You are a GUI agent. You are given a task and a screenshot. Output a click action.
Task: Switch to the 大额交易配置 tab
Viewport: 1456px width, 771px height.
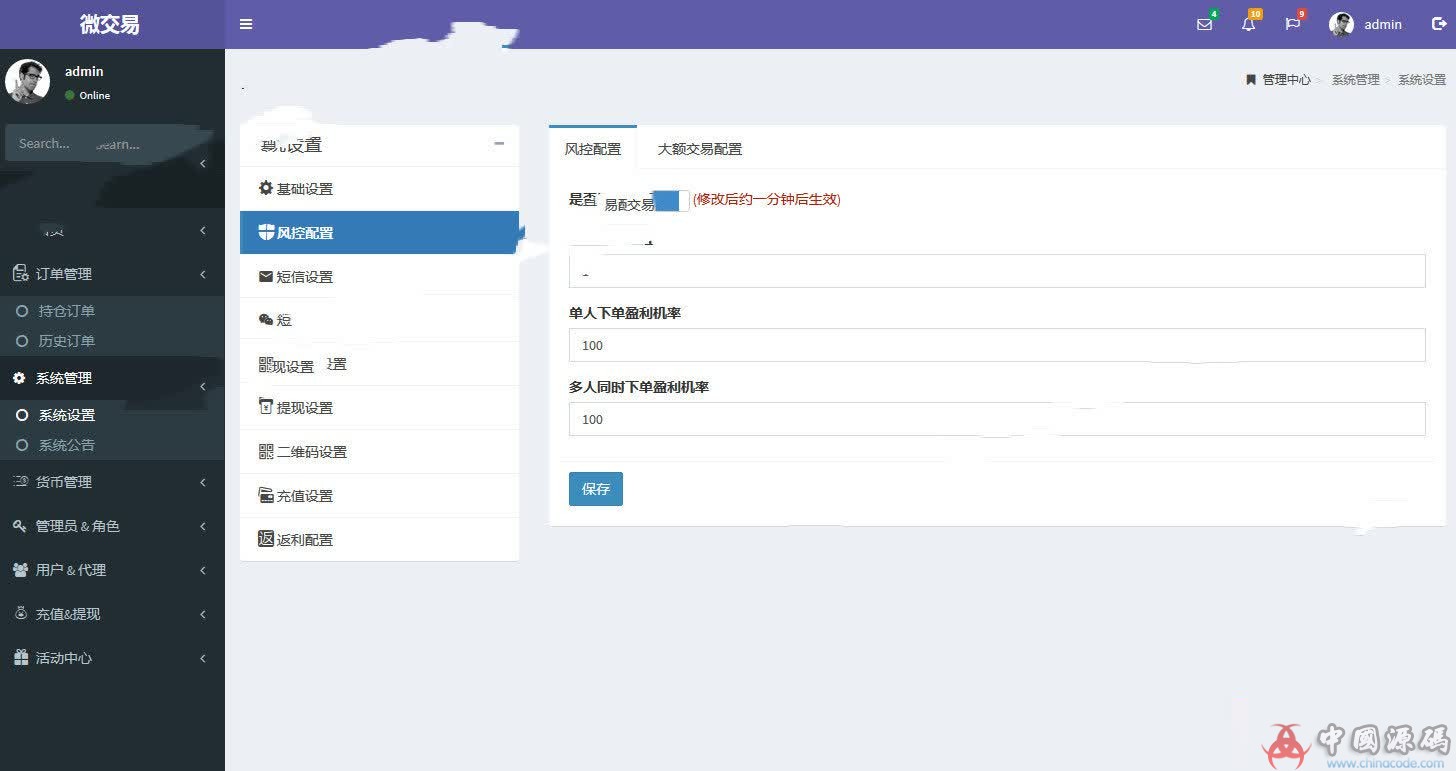(x=700, y=148)
